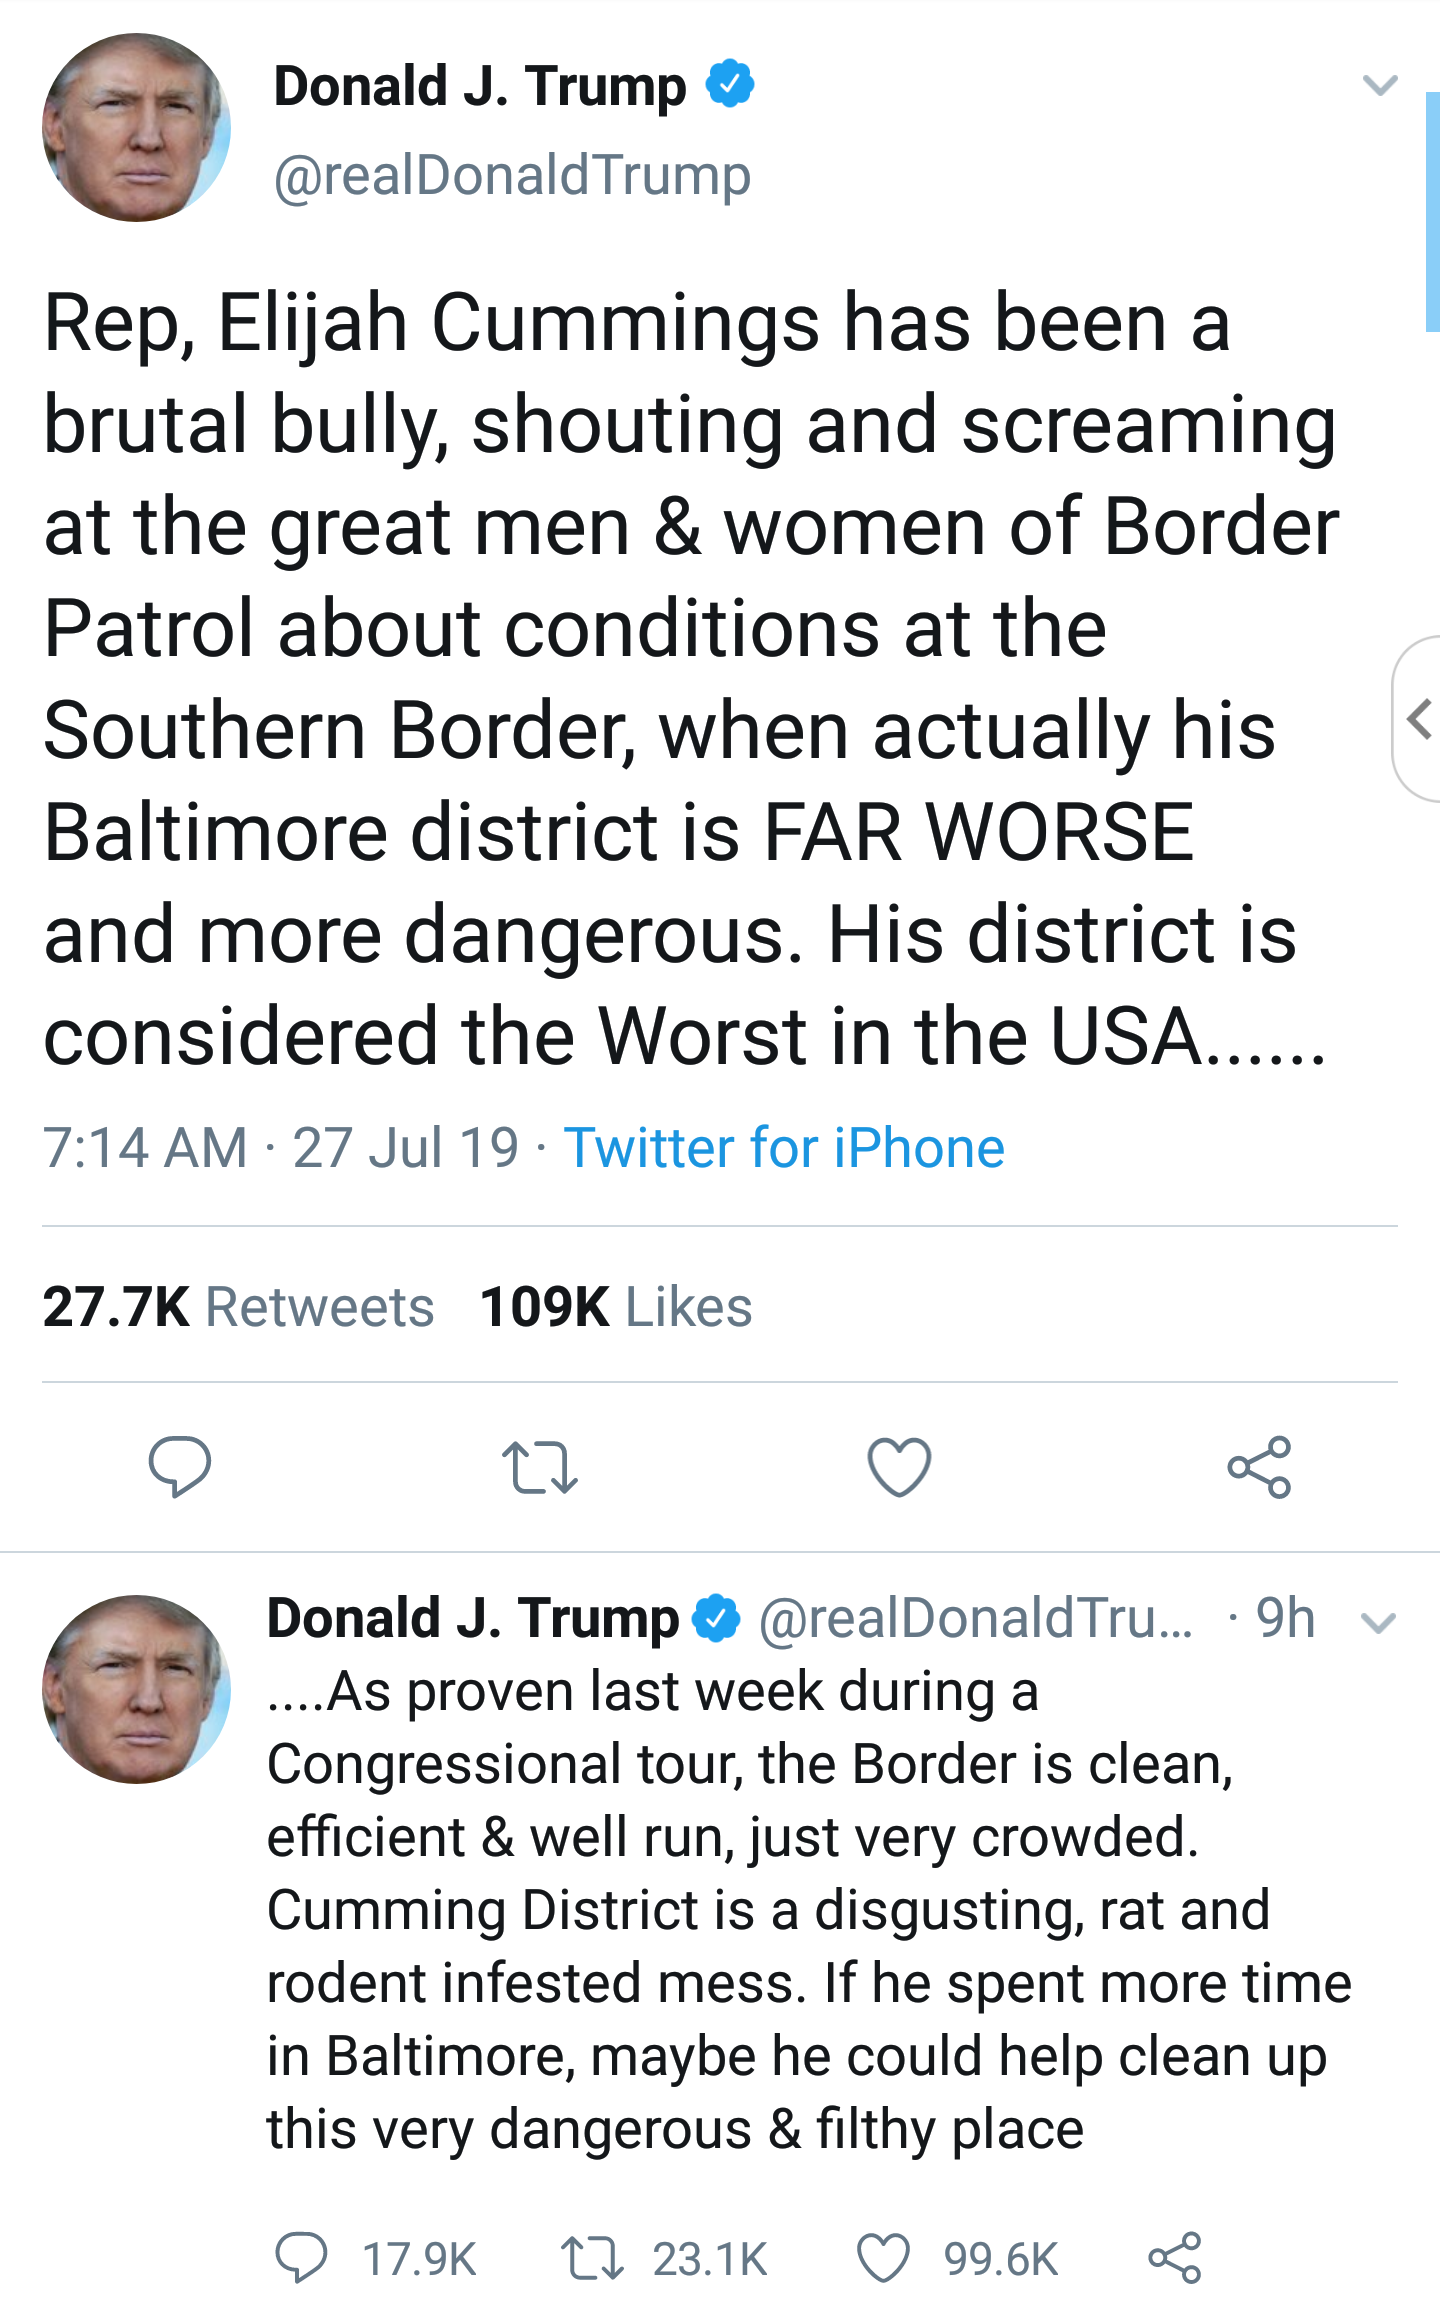Open the Twitter for iPhone link
The height and width of the screenshot is (2300, 1440).
(x=784, y=1147)
